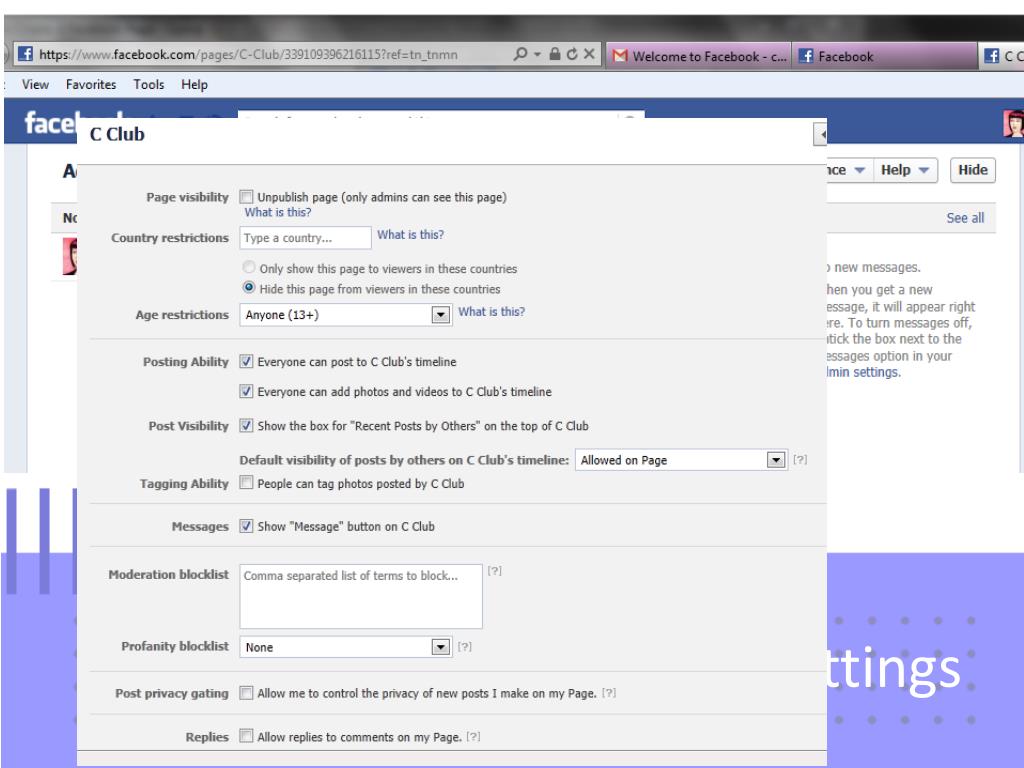Click 'What is this?' under Unpublish page
1024x768 pixels.
pos(278,212)
